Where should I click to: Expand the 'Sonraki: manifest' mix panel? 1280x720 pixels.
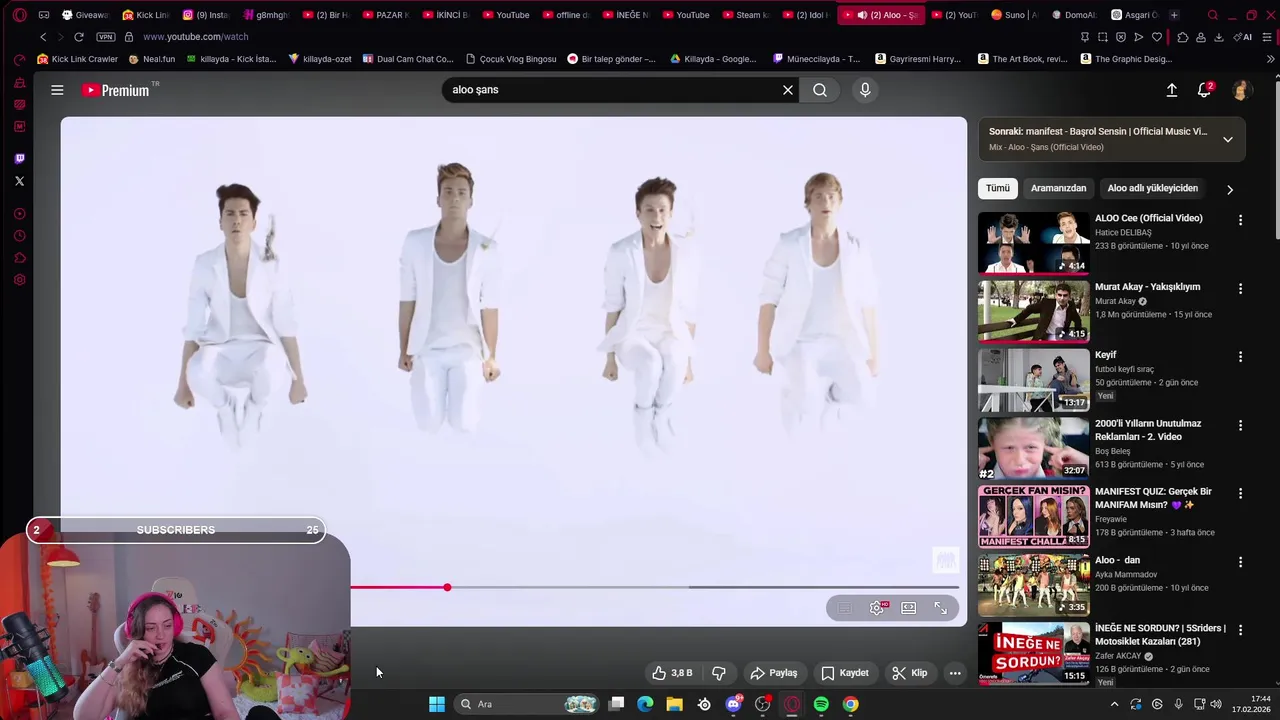[x=1228, y=139]
